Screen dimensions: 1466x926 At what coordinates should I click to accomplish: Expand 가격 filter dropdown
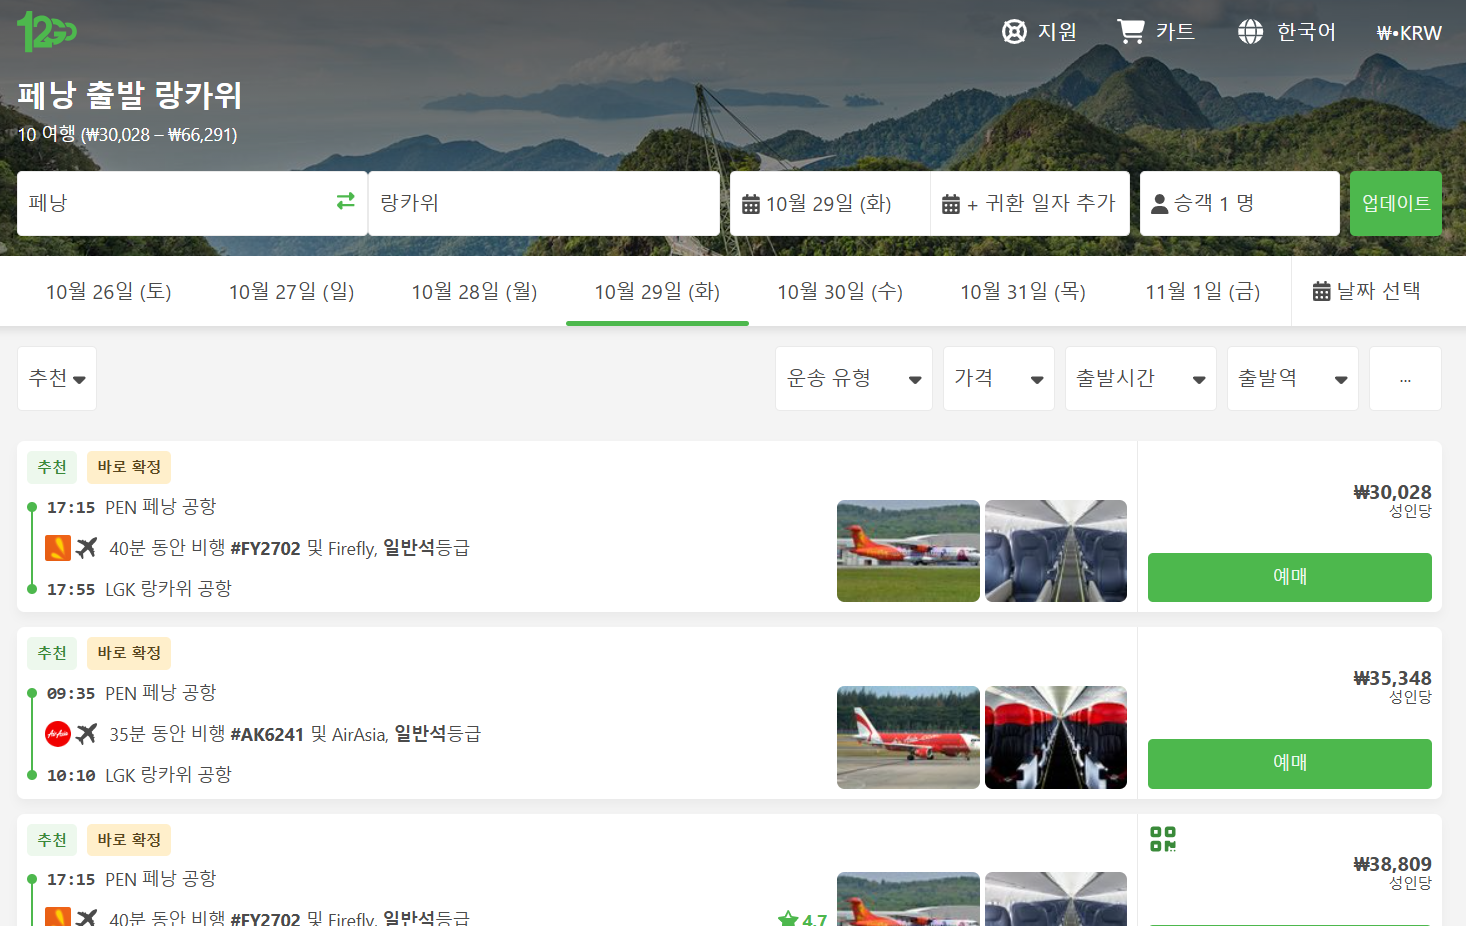click(x=998, y=378)
